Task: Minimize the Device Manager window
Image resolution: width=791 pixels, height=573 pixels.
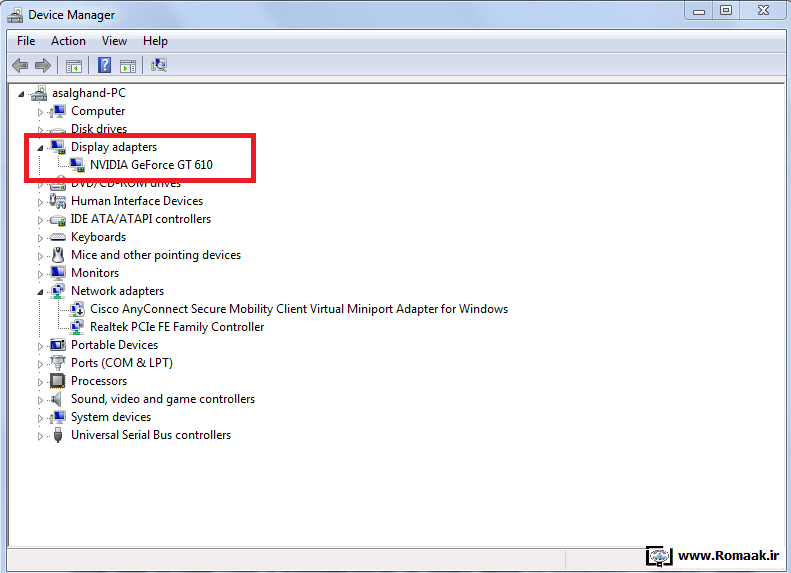Action: click(699, 11)
